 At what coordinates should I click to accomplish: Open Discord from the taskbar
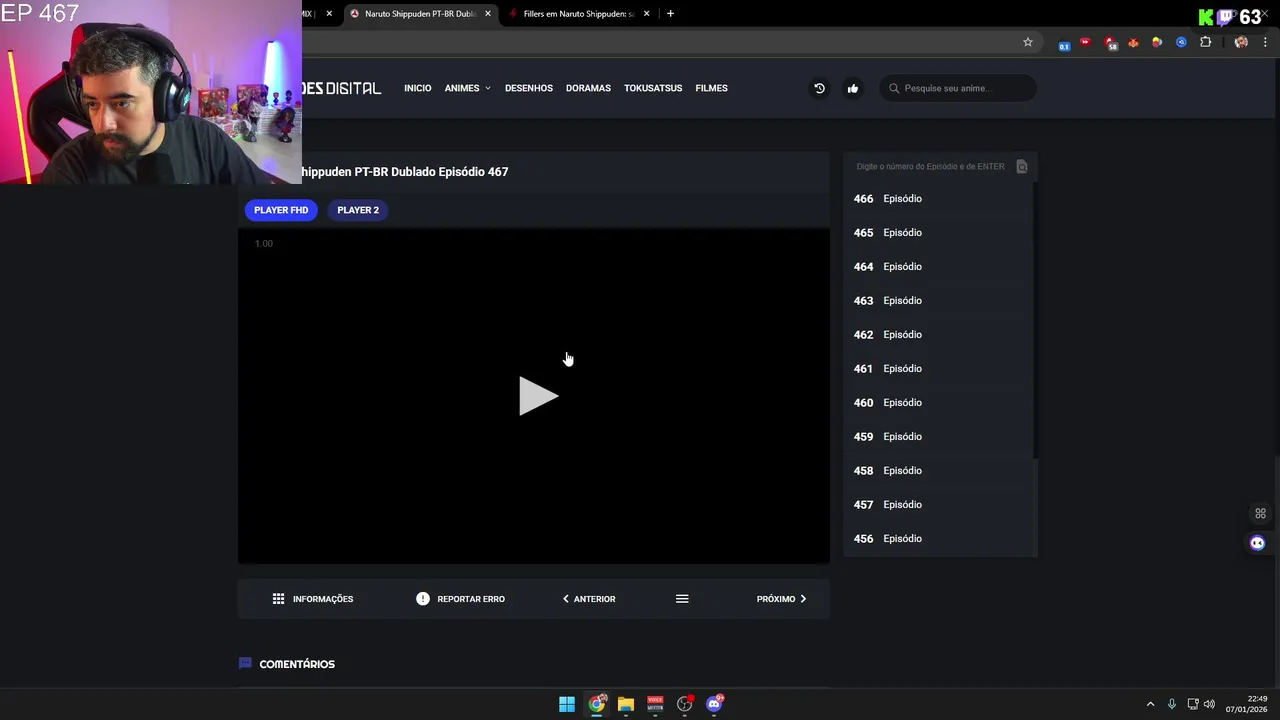point(714,704)
